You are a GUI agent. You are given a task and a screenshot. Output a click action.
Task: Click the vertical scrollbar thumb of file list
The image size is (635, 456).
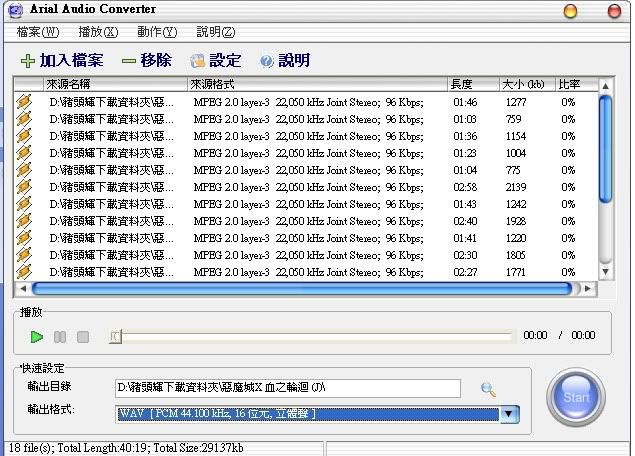click(x=605, y=149)
